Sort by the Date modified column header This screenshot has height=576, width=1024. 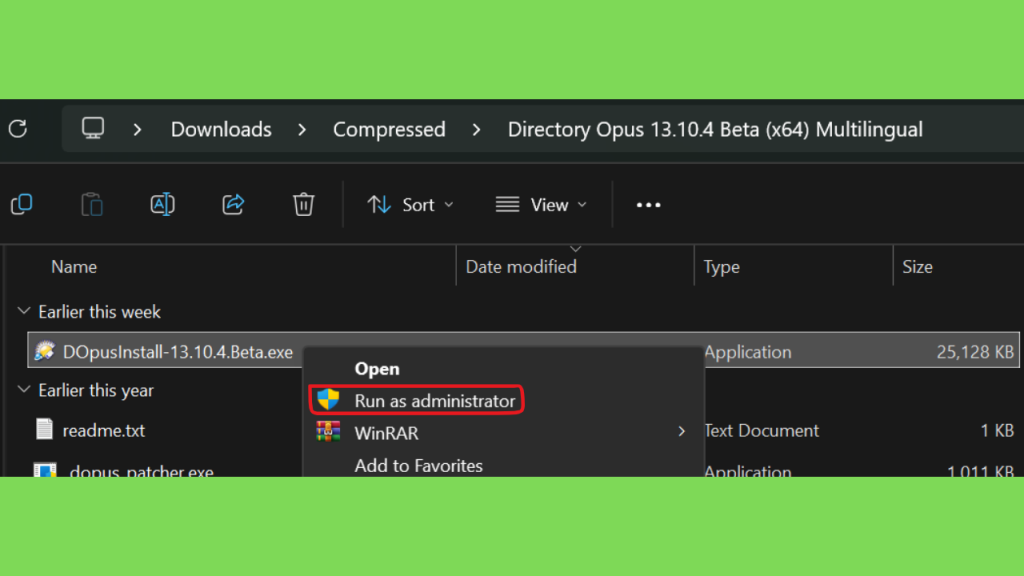[521, 267]
